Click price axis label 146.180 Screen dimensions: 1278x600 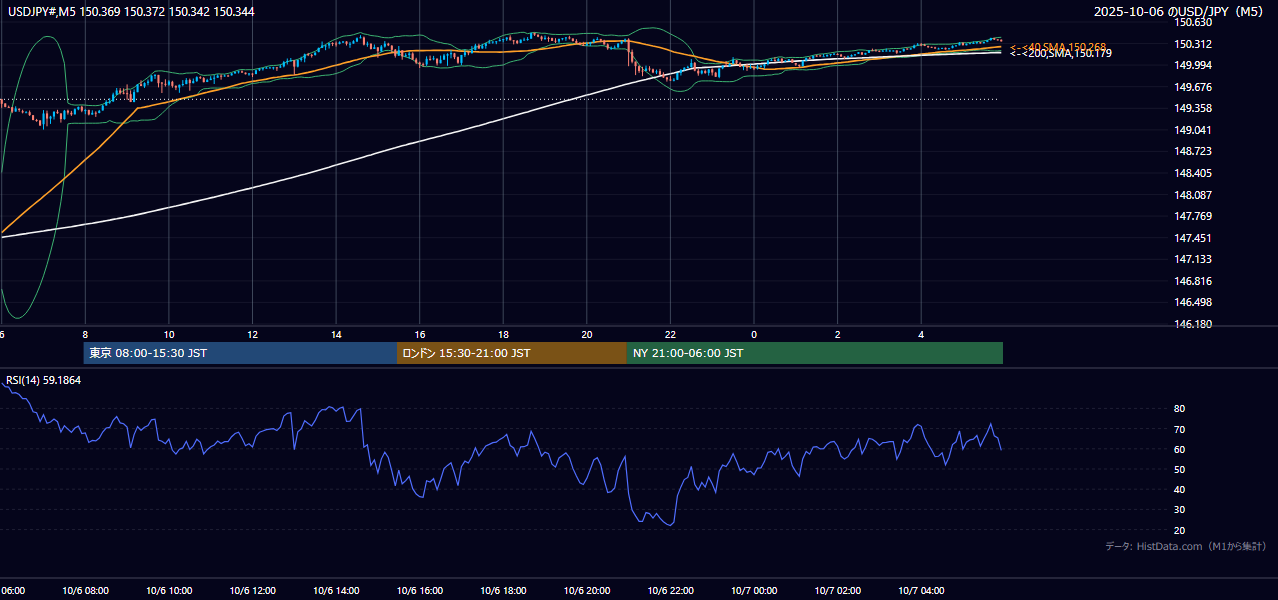pyautogui.click(x=1193, y=324)
